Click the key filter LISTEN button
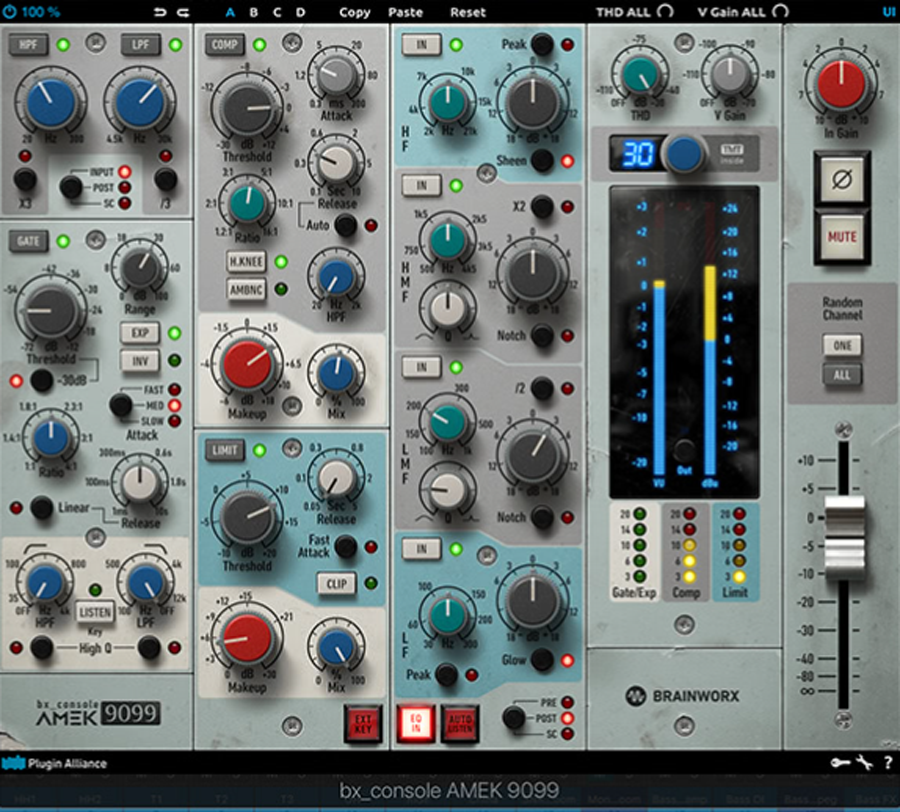Viewport: 900px width, 812px height. [95, 612]
